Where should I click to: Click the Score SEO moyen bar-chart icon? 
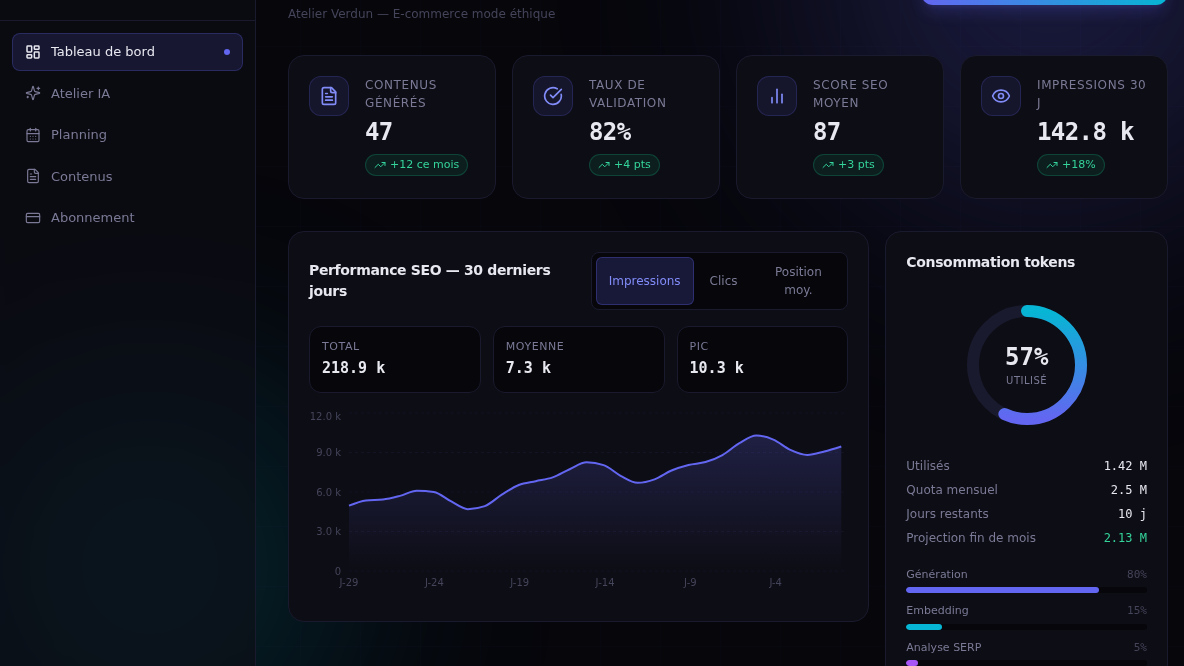(x=777, y=96)
